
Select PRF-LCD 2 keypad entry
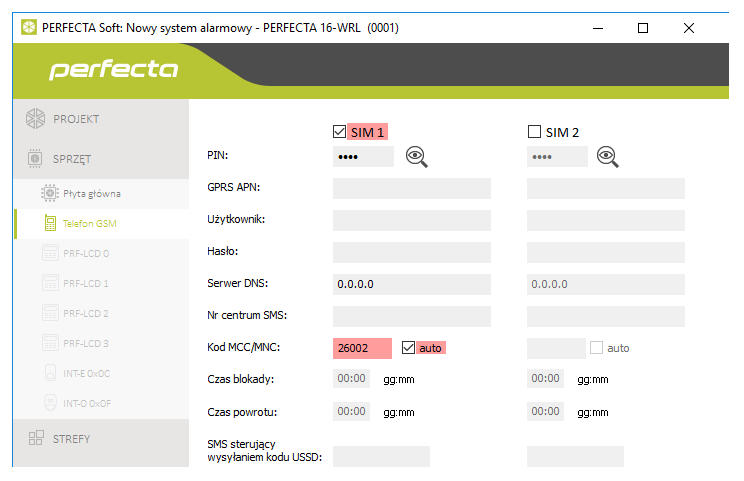click(x=101, y=314)
